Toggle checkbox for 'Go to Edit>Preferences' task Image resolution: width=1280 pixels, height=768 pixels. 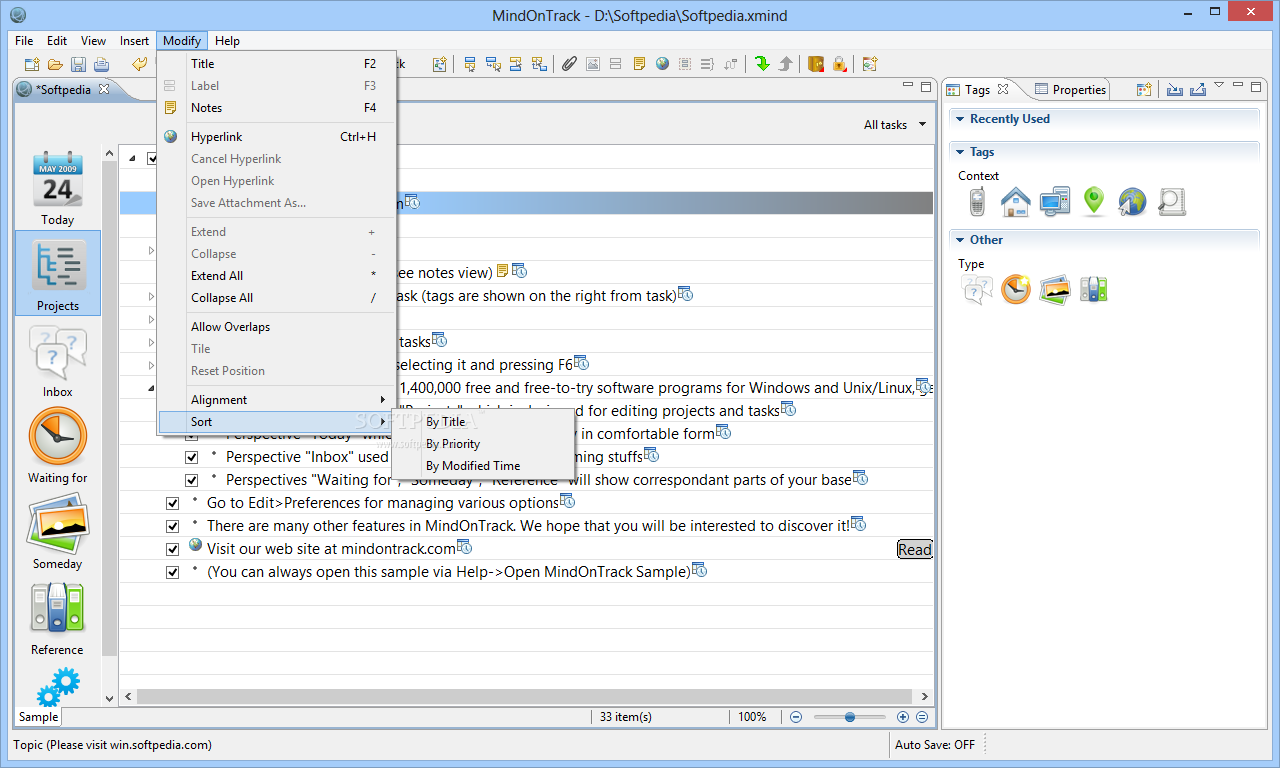pyautogui.click(x=173, y=503)
